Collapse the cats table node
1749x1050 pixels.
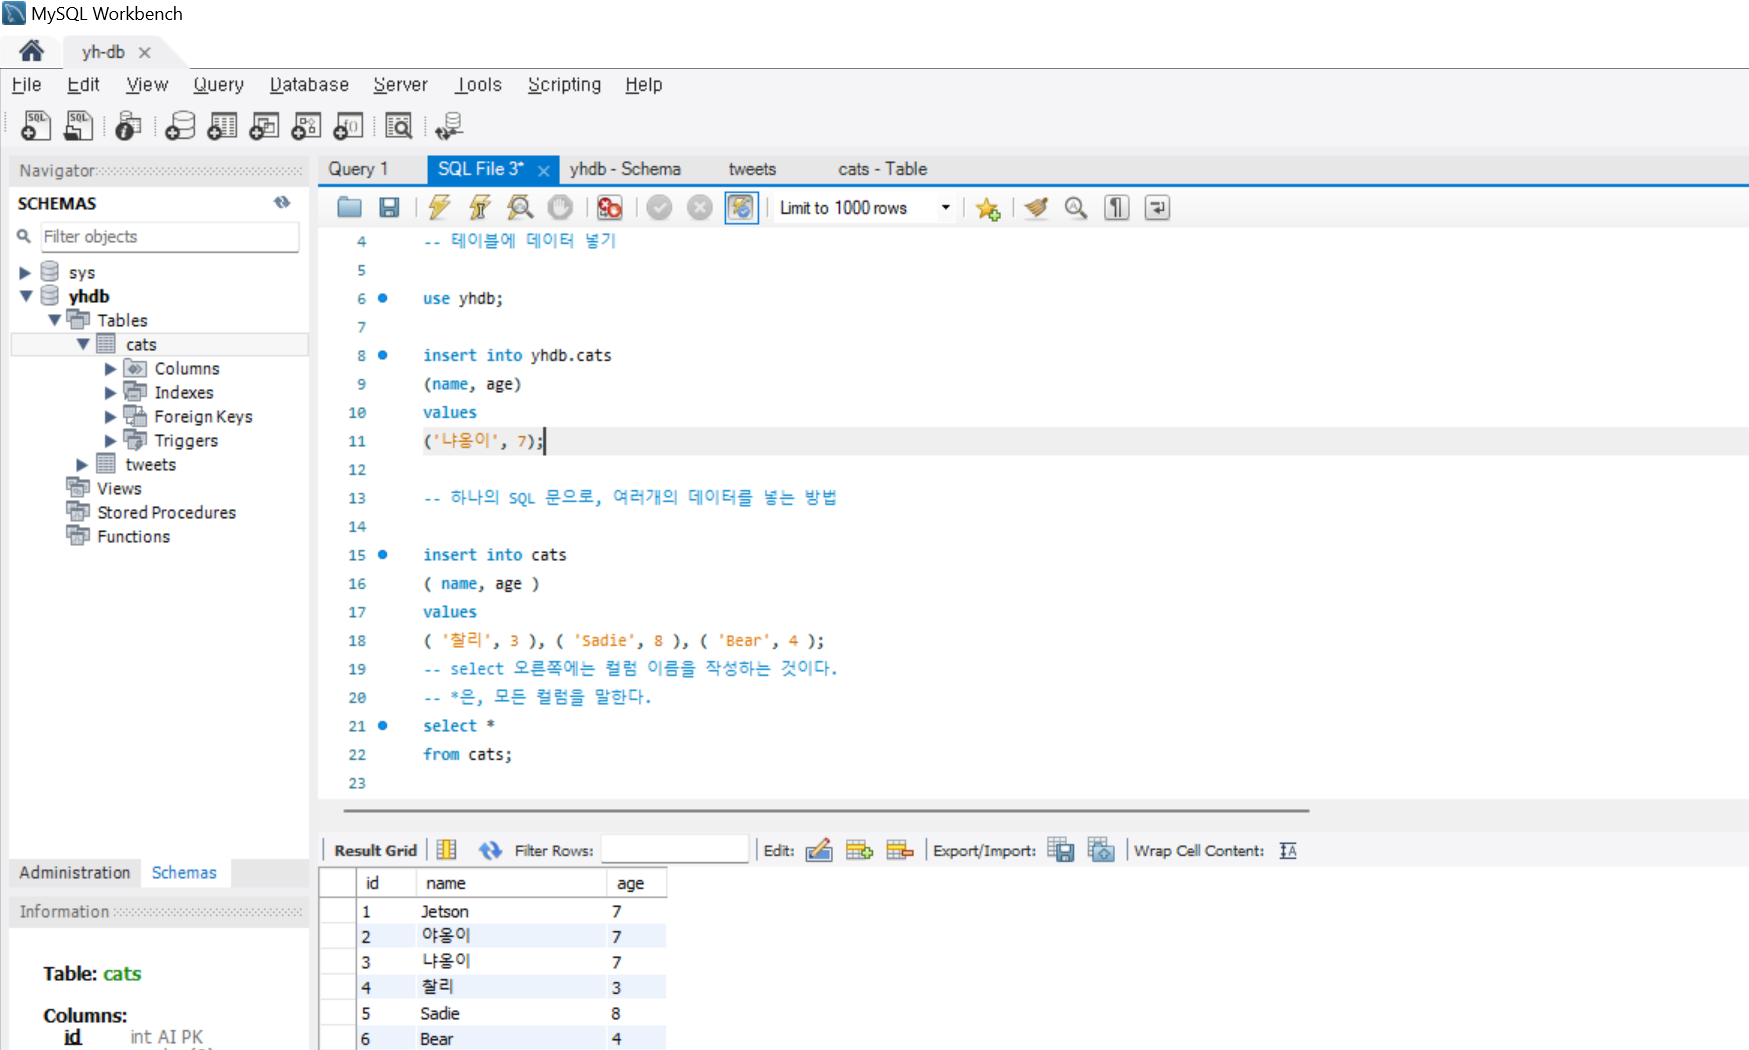[x=83, y=344]
